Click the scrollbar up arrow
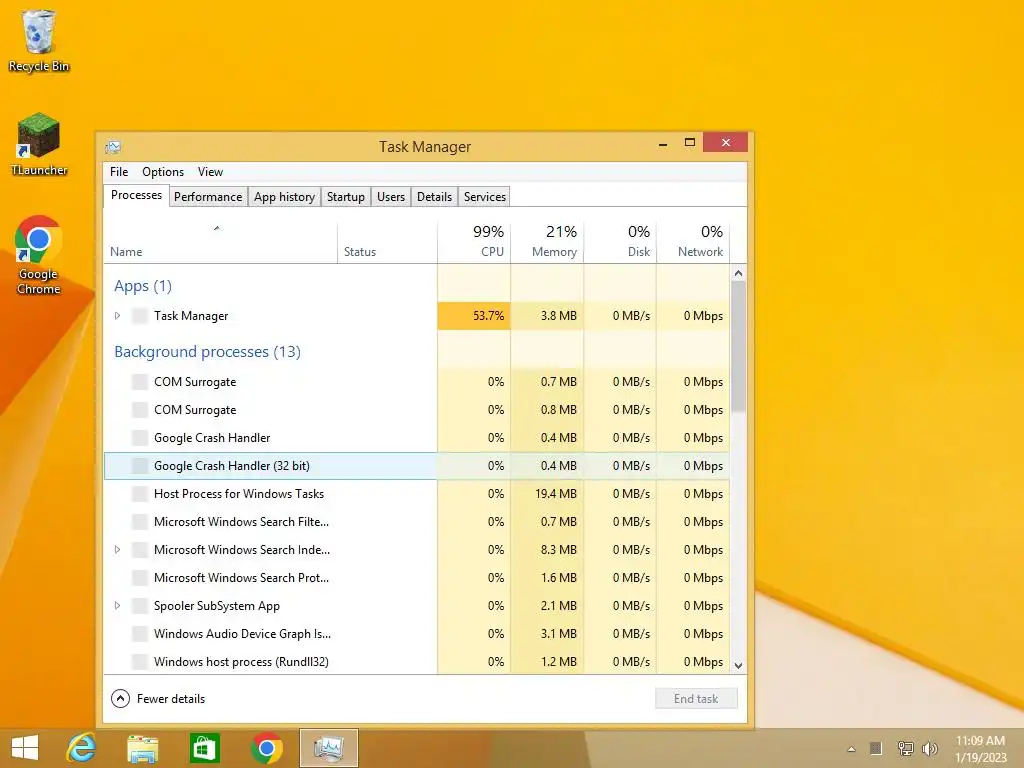The height and width of the screenshot is (768, 1024). 739,274
